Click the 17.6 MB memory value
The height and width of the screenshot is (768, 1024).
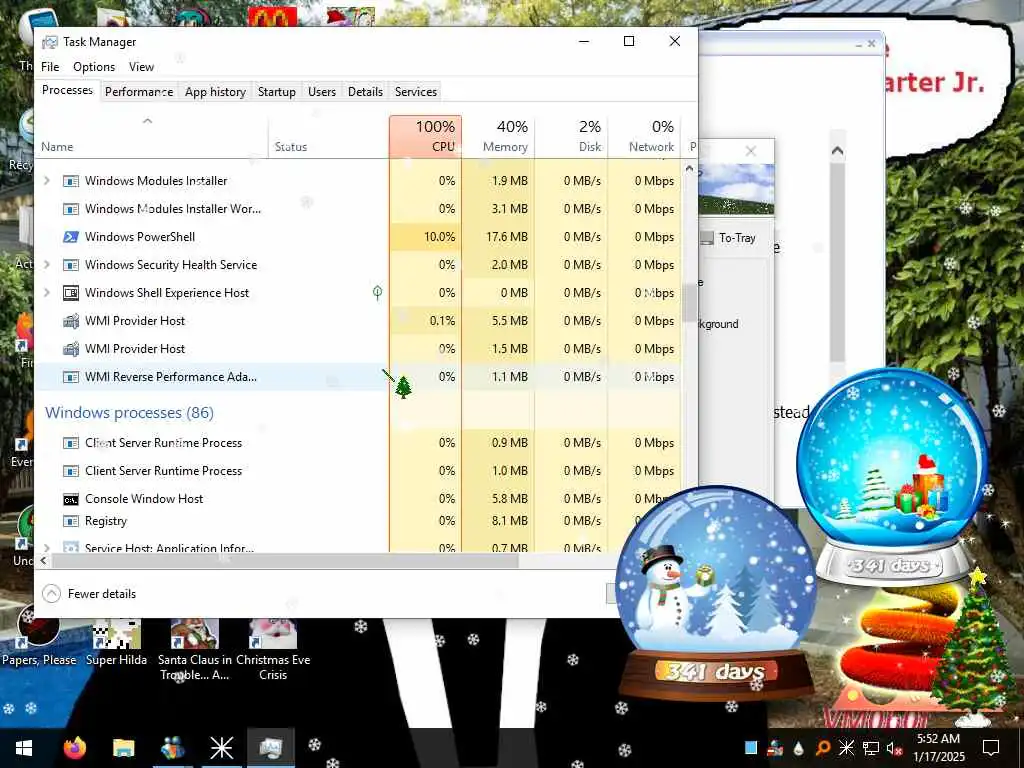(x=507, y=237)
